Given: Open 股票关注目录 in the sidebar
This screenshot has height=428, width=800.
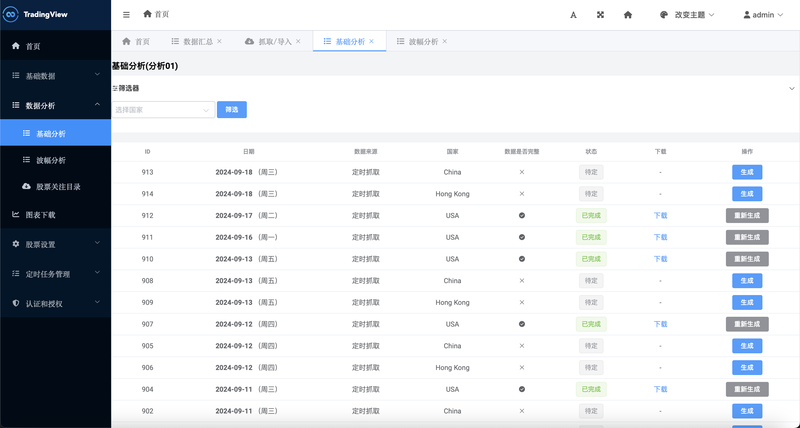Looking at the screenshot, I should click(56, 186).
